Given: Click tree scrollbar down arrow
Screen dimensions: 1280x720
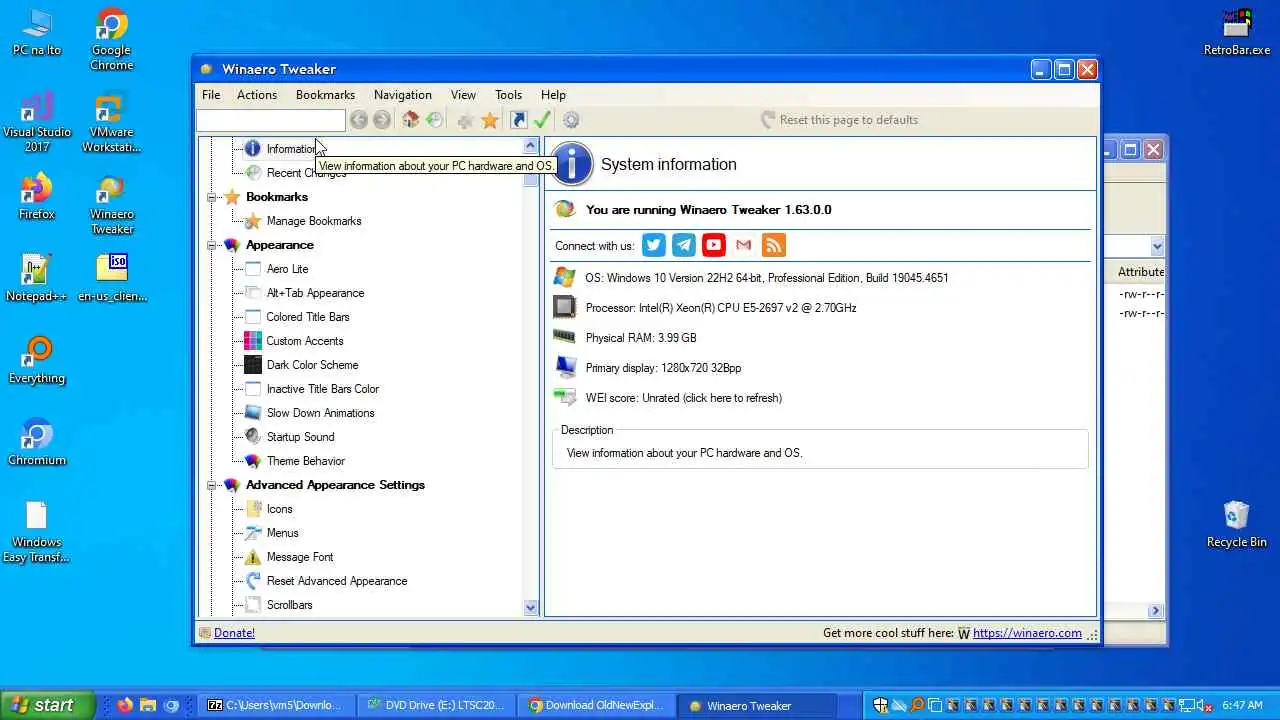Looking at the screenshot, I should (x=531, y=607).
